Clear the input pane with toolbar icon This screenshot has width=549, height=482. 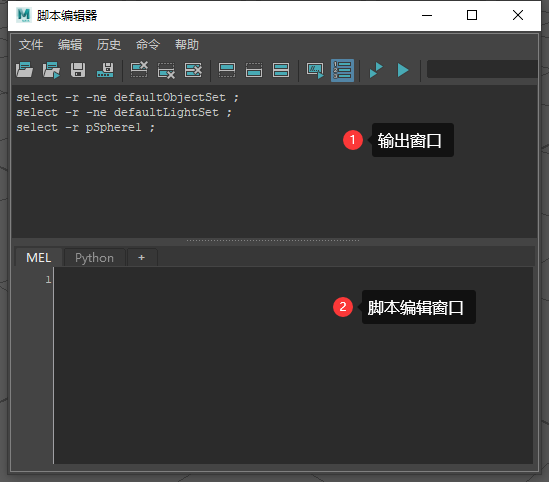[166, 70]
